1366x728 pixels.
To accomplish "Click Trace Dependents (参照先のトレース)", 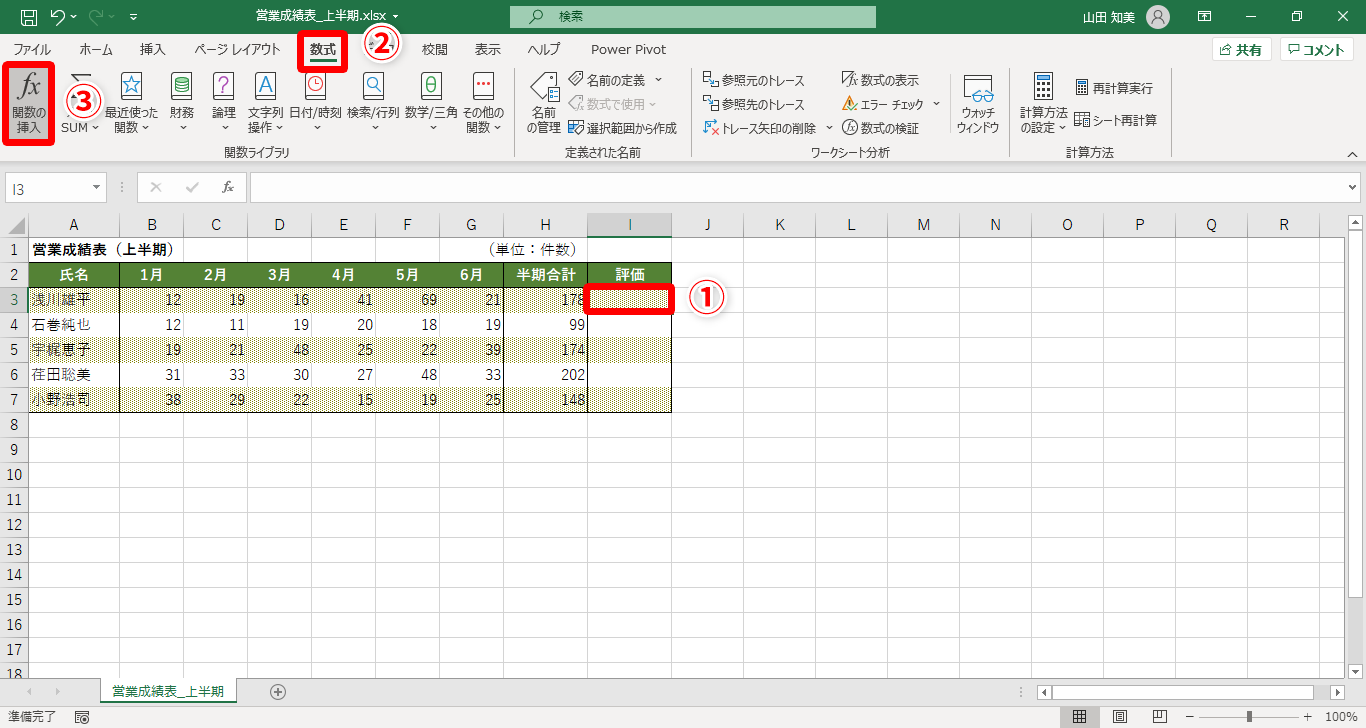I will click(753, 104).
